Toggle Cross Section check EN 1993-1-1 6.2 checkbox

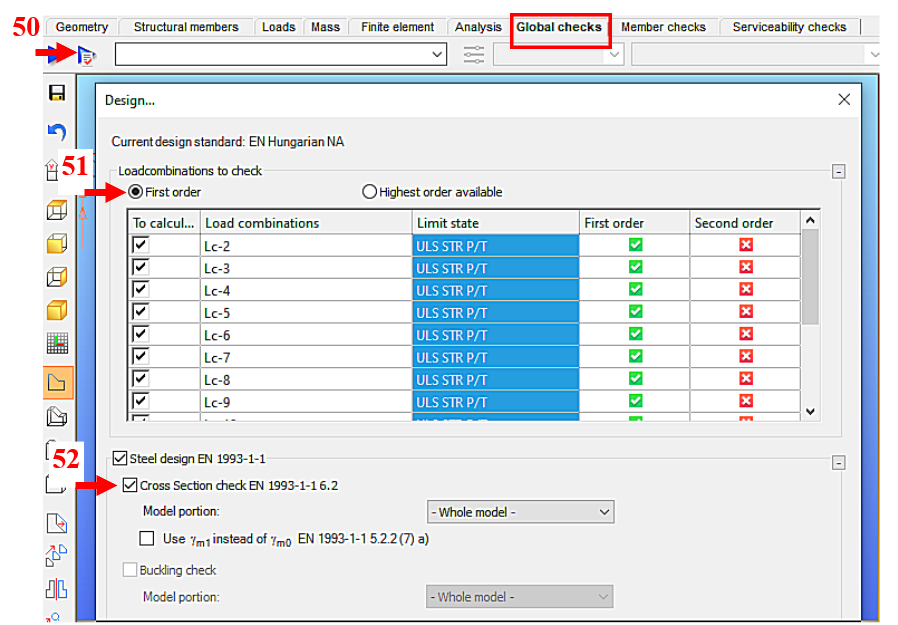pos(130,485)
